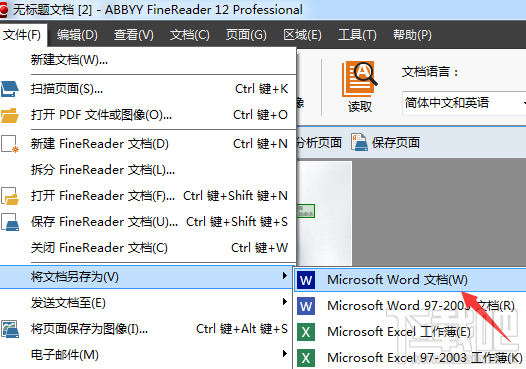Click the open FineReader document icon
The width and height of the screenshot is (526, 369).
pyautogui.click(x=10, y=196)
